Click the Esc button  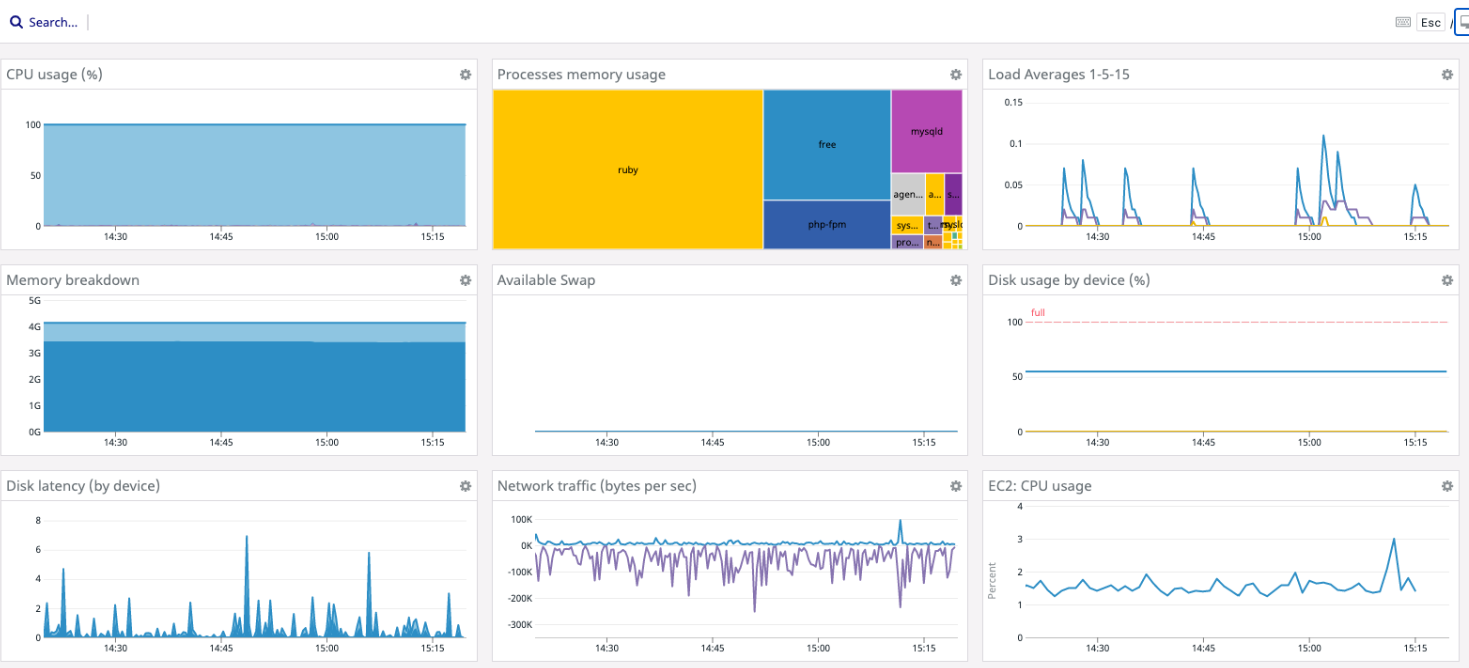point(1430,21)
